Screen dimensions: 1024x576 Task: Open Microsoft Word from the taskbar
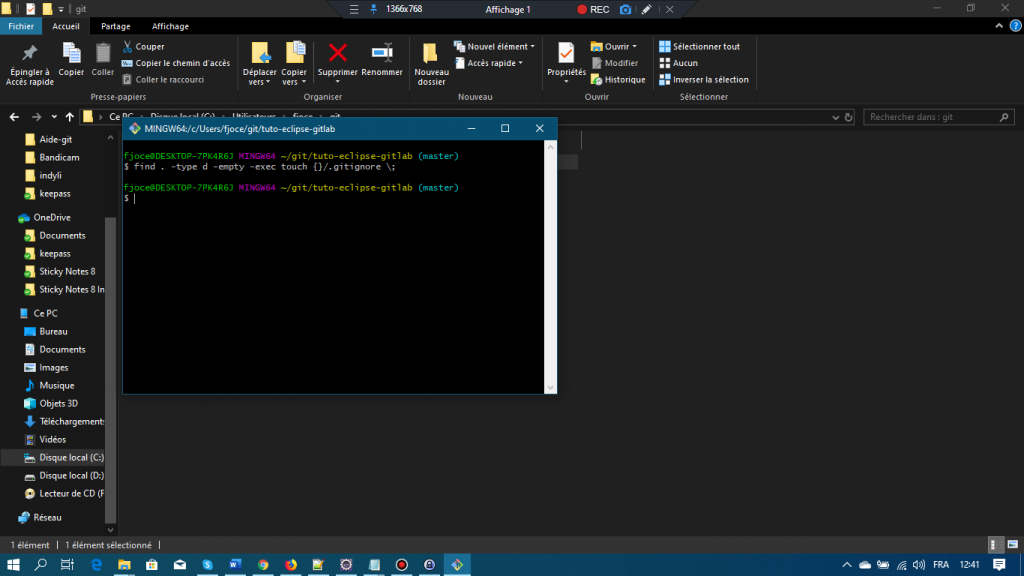click(x=235, y=564)
